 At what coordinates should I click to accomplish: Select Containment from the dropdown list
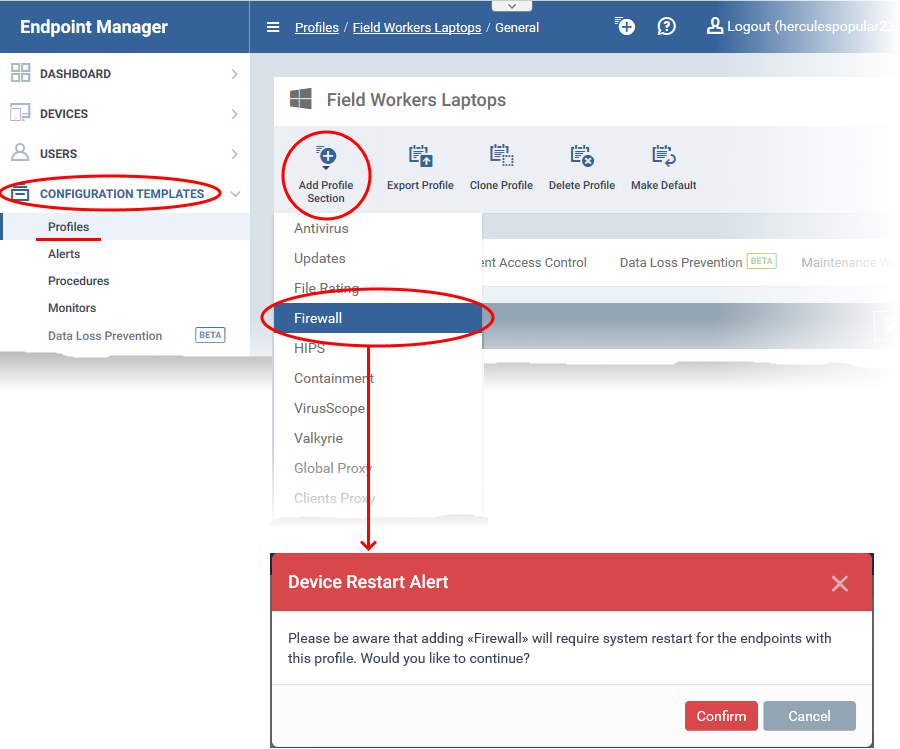[378, 378]
